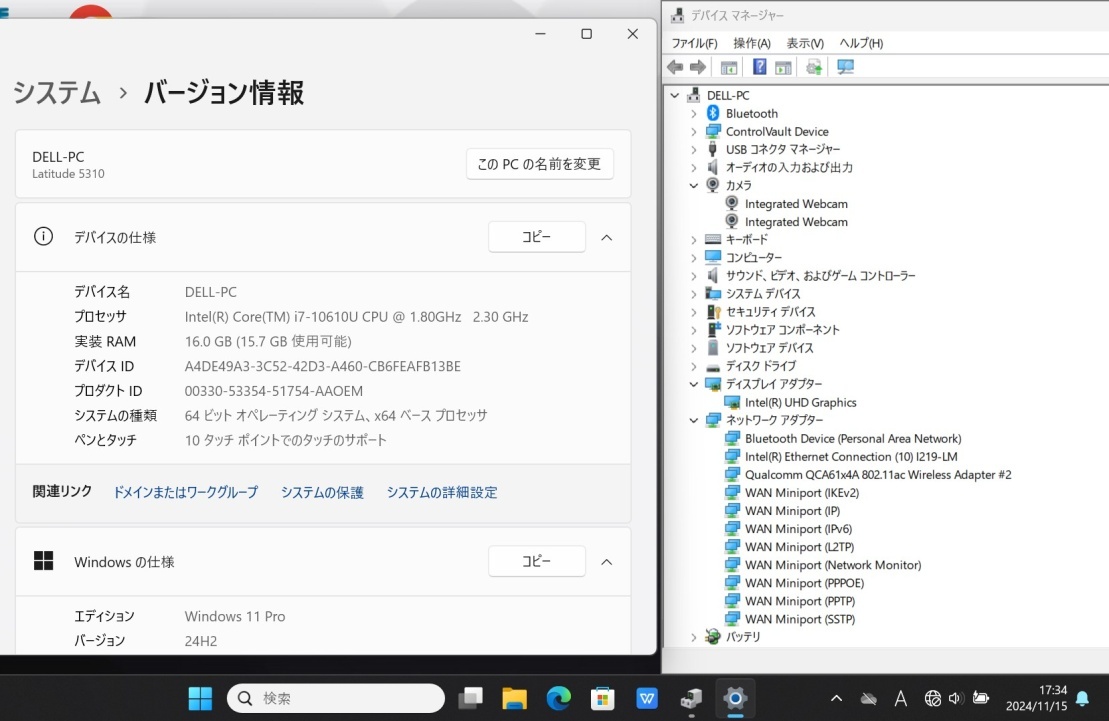Open the 操作(A) menu

point(752,43)
